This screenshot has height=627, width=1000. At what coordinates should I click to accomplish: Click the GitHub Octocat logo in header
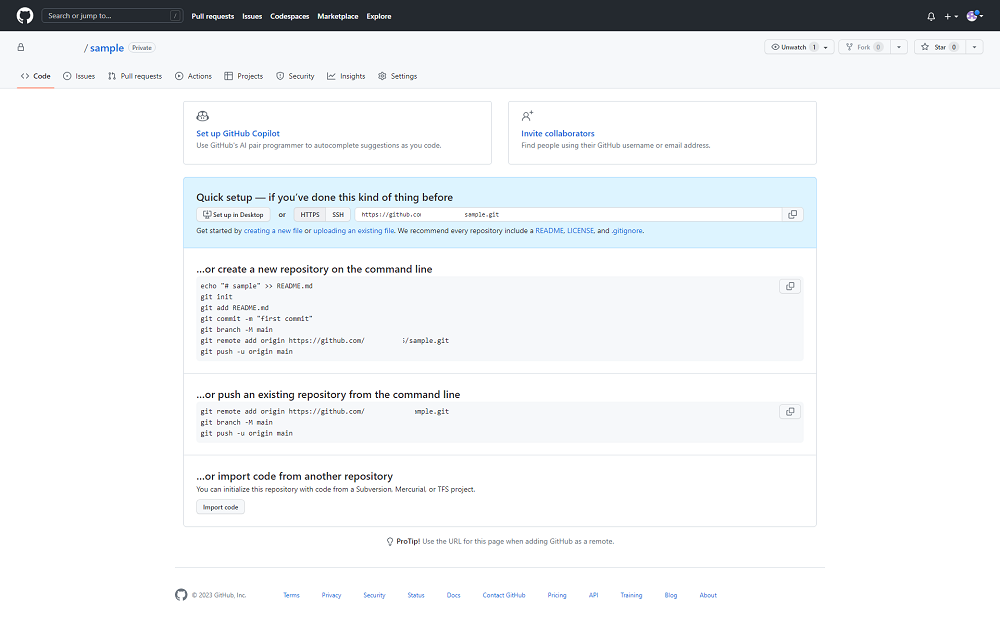(x=25, y=16)
